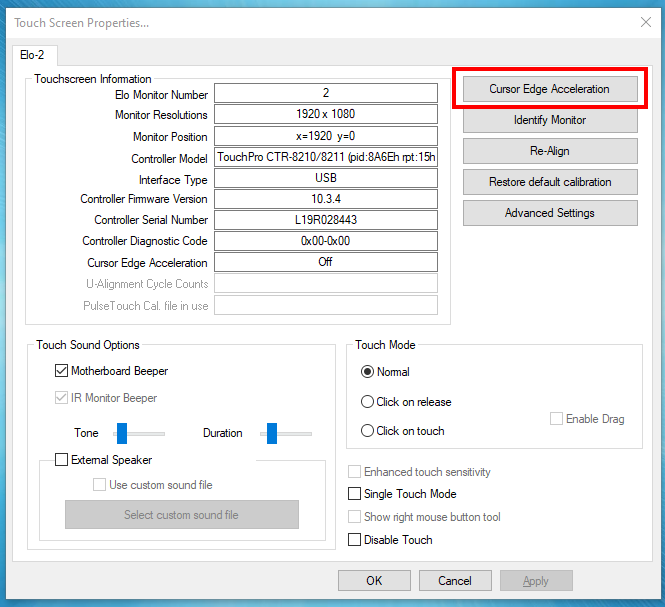This screenshot has height=607, width=665.
Task: Toggle the Motherboard Beeper checkbox
Action: click(x=61, y=371)
